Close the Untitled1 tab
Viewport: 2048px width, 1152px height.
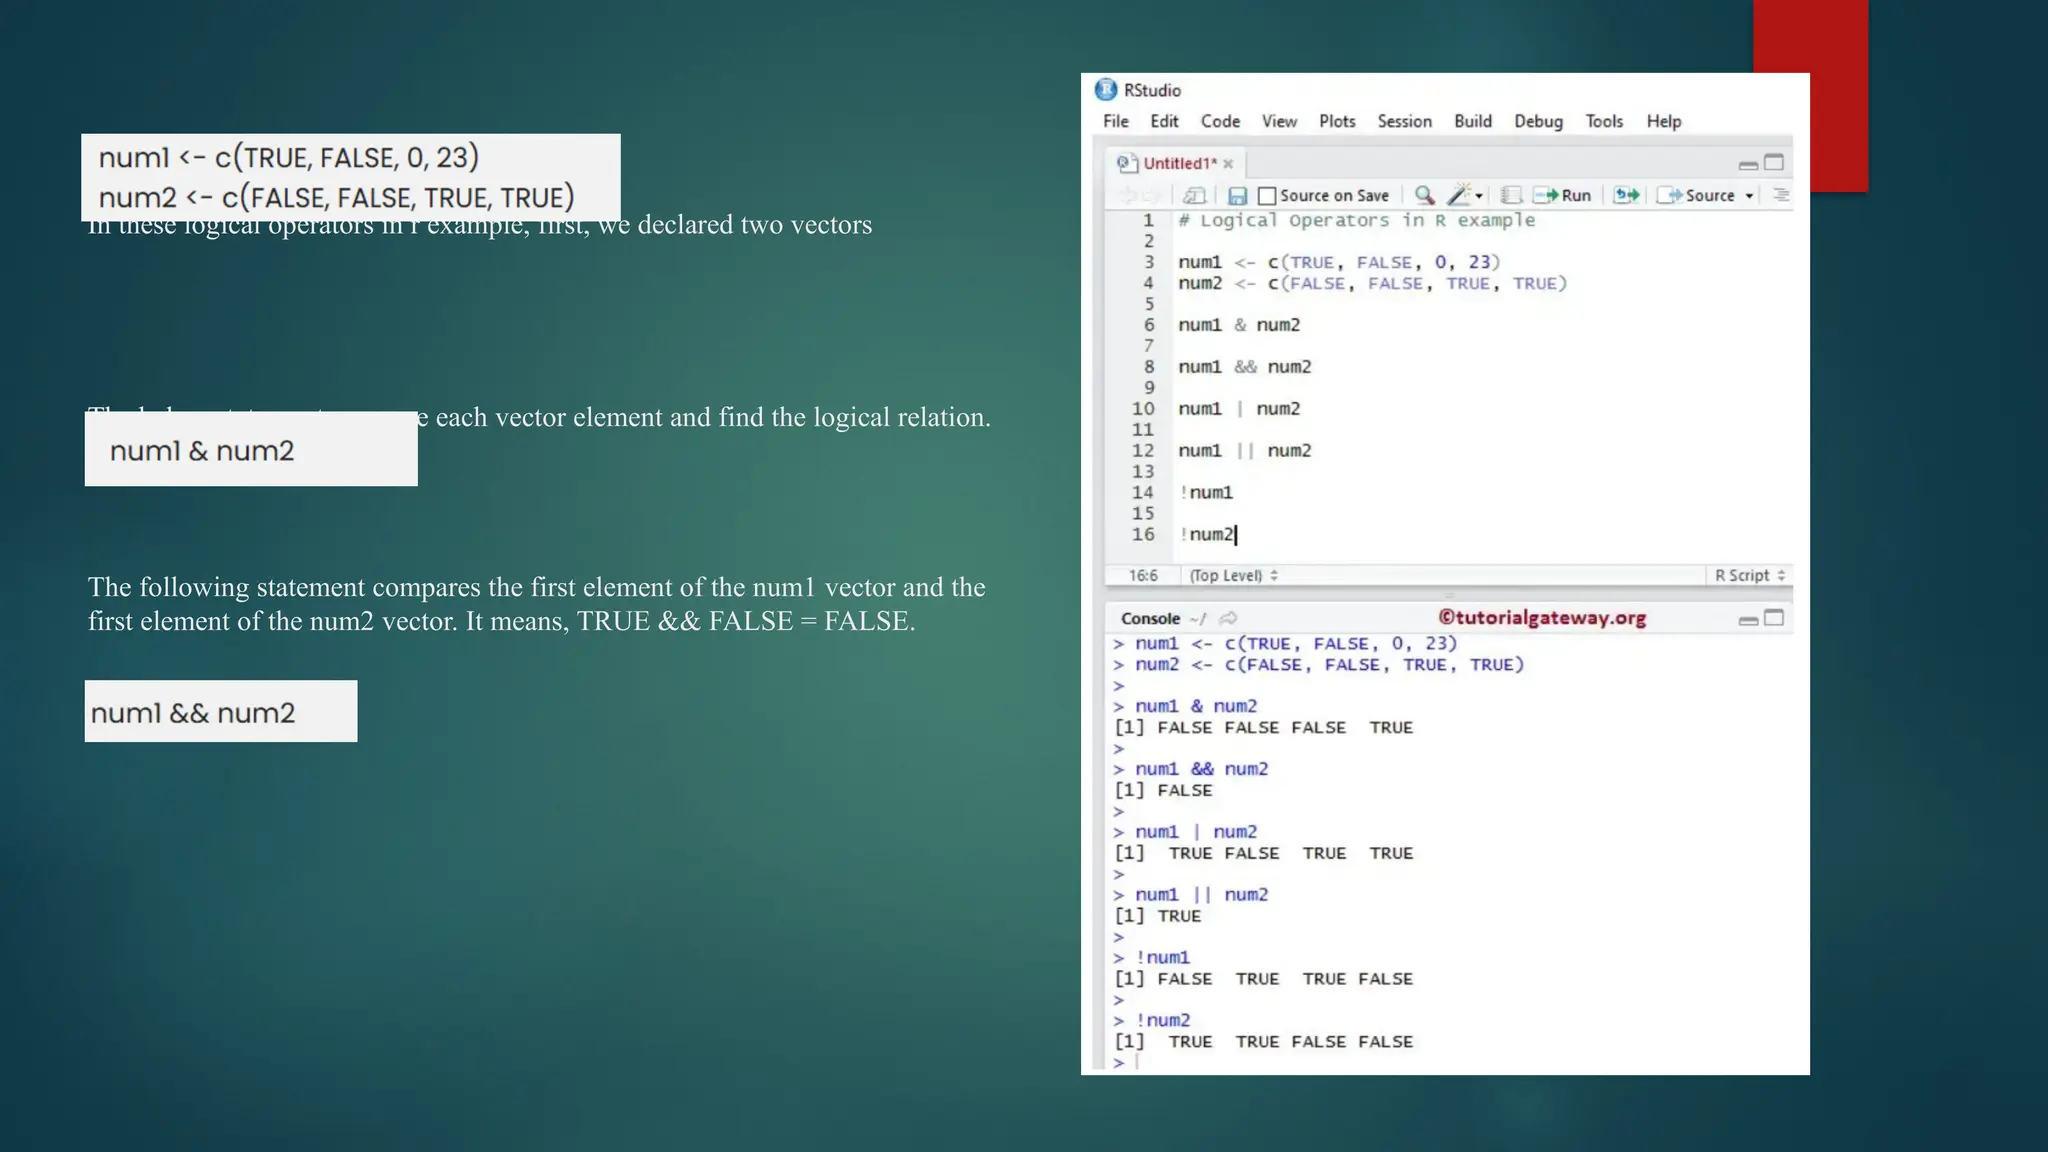(1228, 164)
